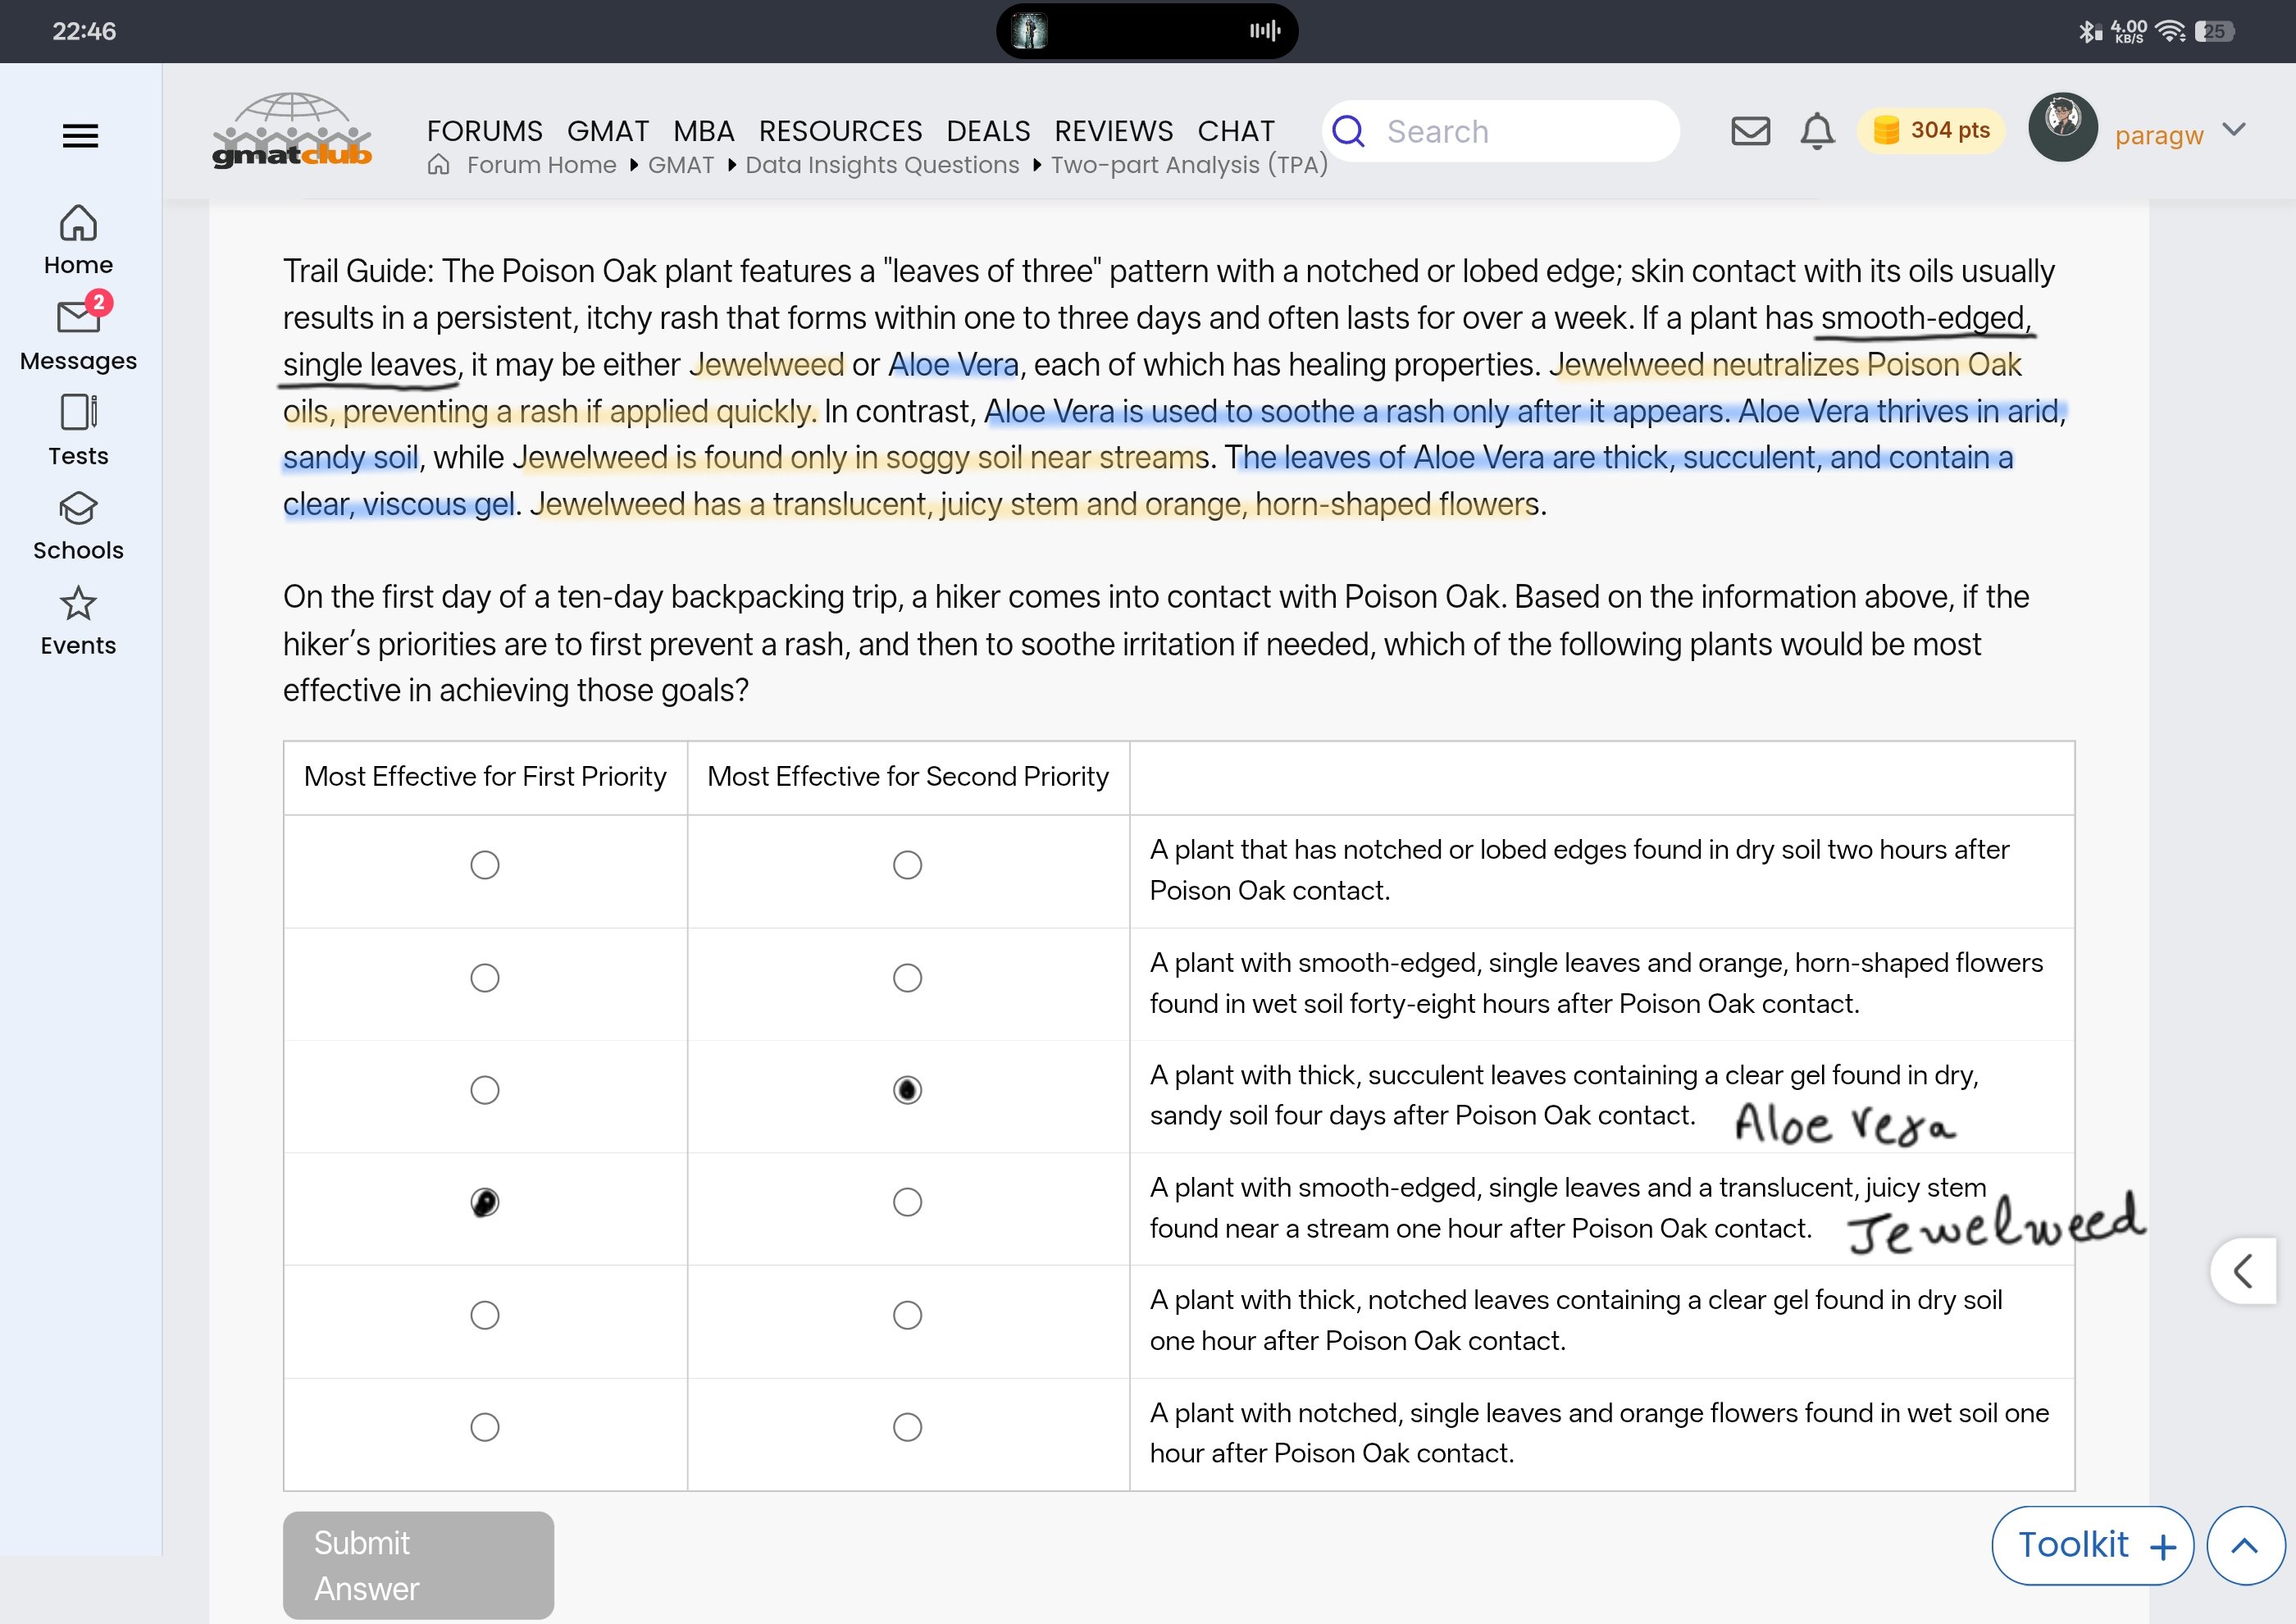This screenshot has width=2296, height=1624.
Task: Select First Priority for orange horn-shaped flowers forty-eight hours row
Action: pos(485,977)
